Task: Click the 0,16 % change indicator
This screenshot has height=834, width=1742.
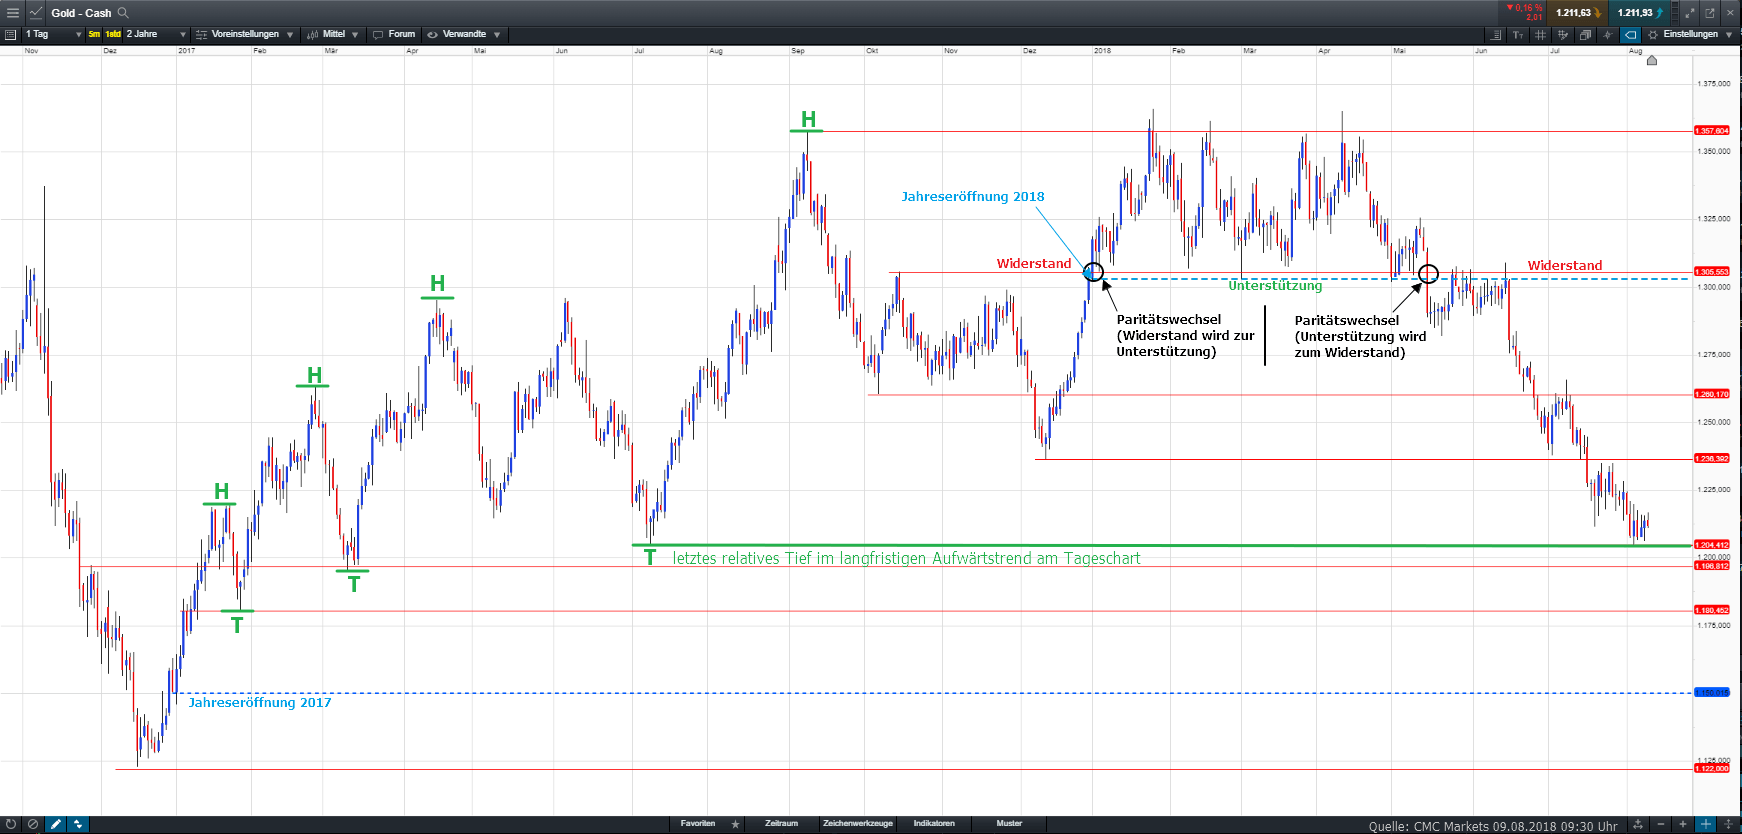Action: [1525, 8]
